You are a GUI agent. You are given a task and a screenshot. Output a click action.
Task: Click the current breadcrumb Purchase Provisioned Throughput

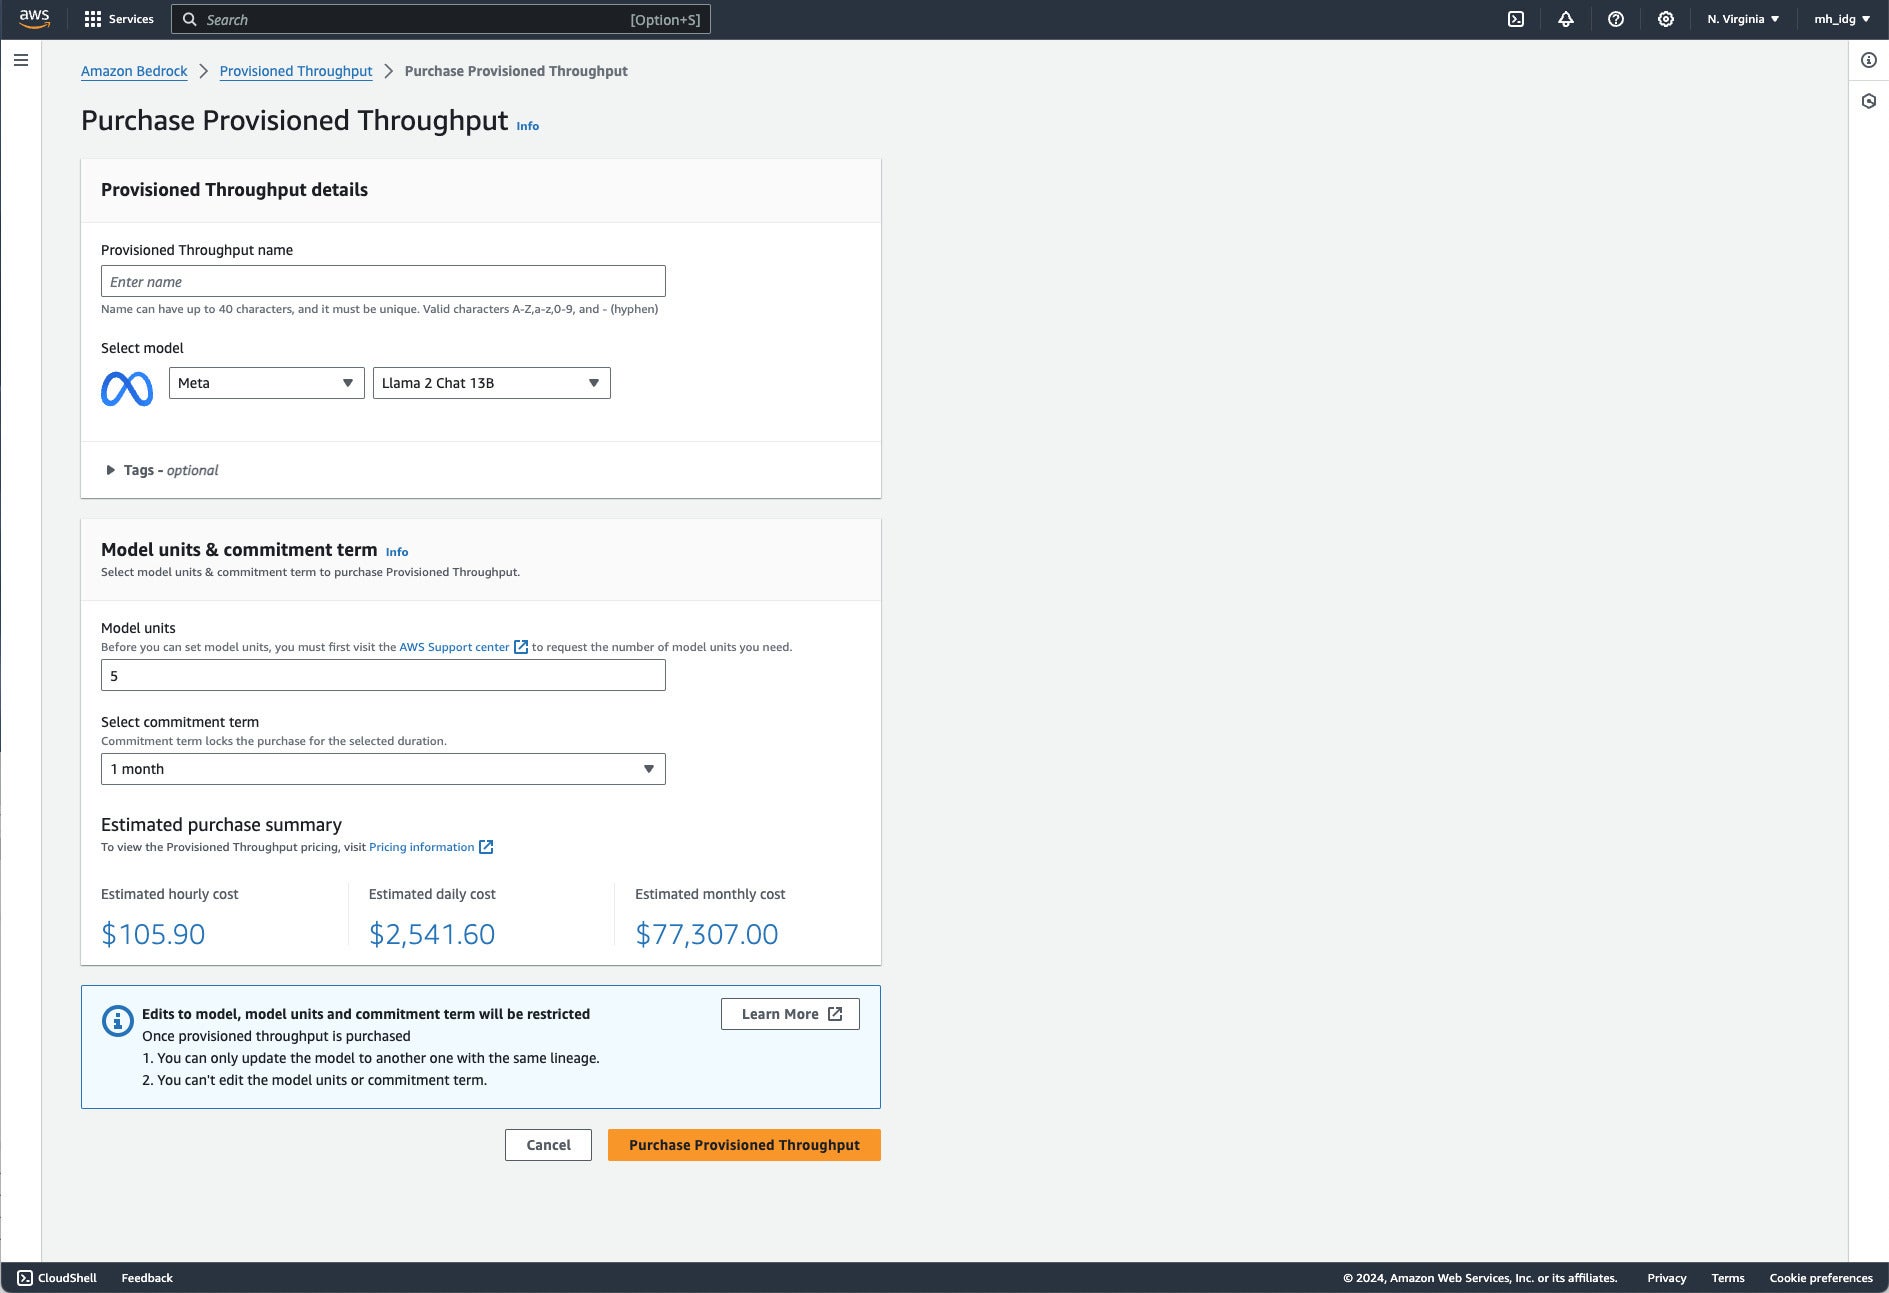516,71
